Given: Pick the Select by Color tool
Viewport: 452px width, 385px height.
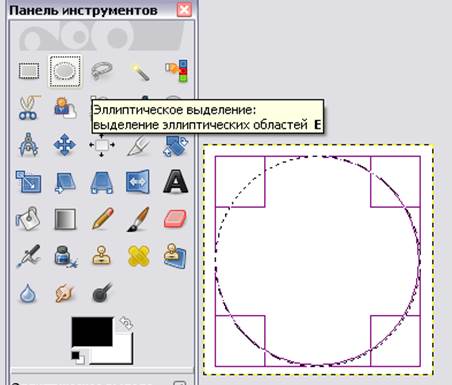Looking at the screenshot, I should (x=176, y=71).
